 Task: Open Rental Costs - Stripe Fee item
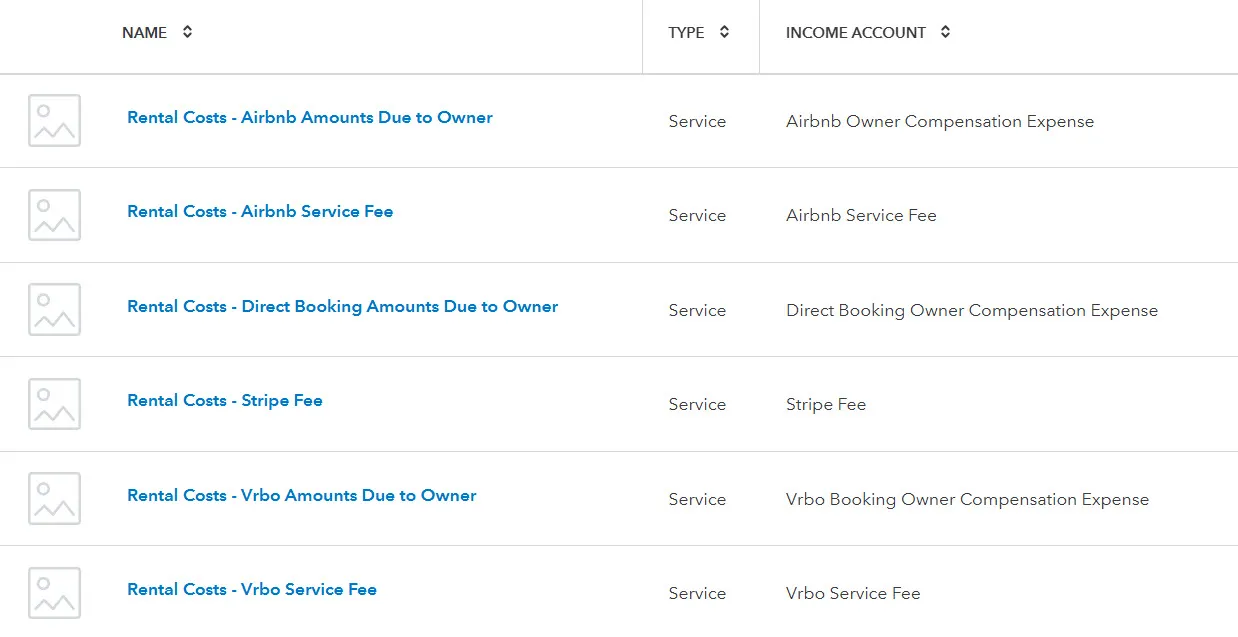(x=225, y=400)
